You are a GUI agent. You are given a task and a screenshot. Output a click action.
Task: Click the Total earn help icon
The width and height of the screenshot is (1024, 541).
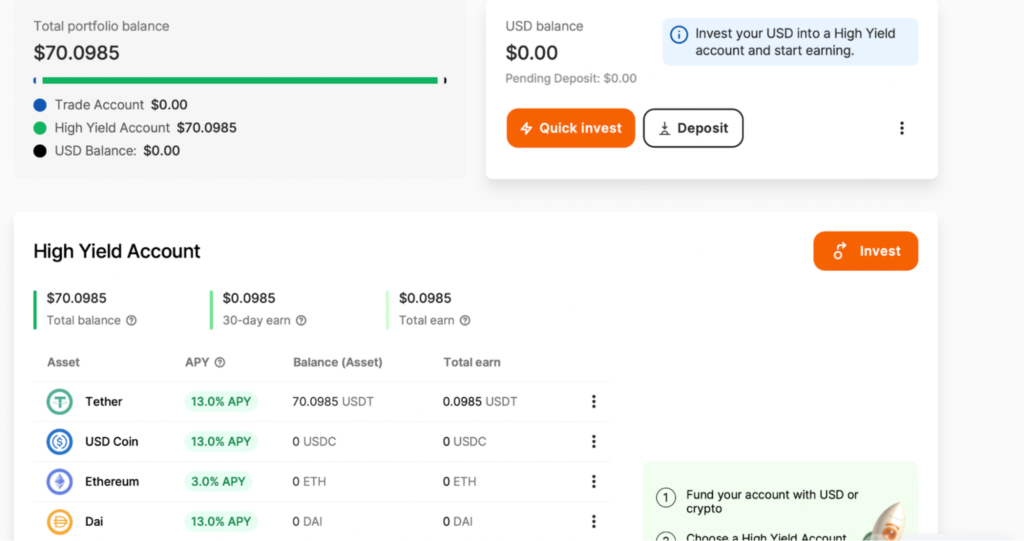pyautogui.click(x=465, y=320)
